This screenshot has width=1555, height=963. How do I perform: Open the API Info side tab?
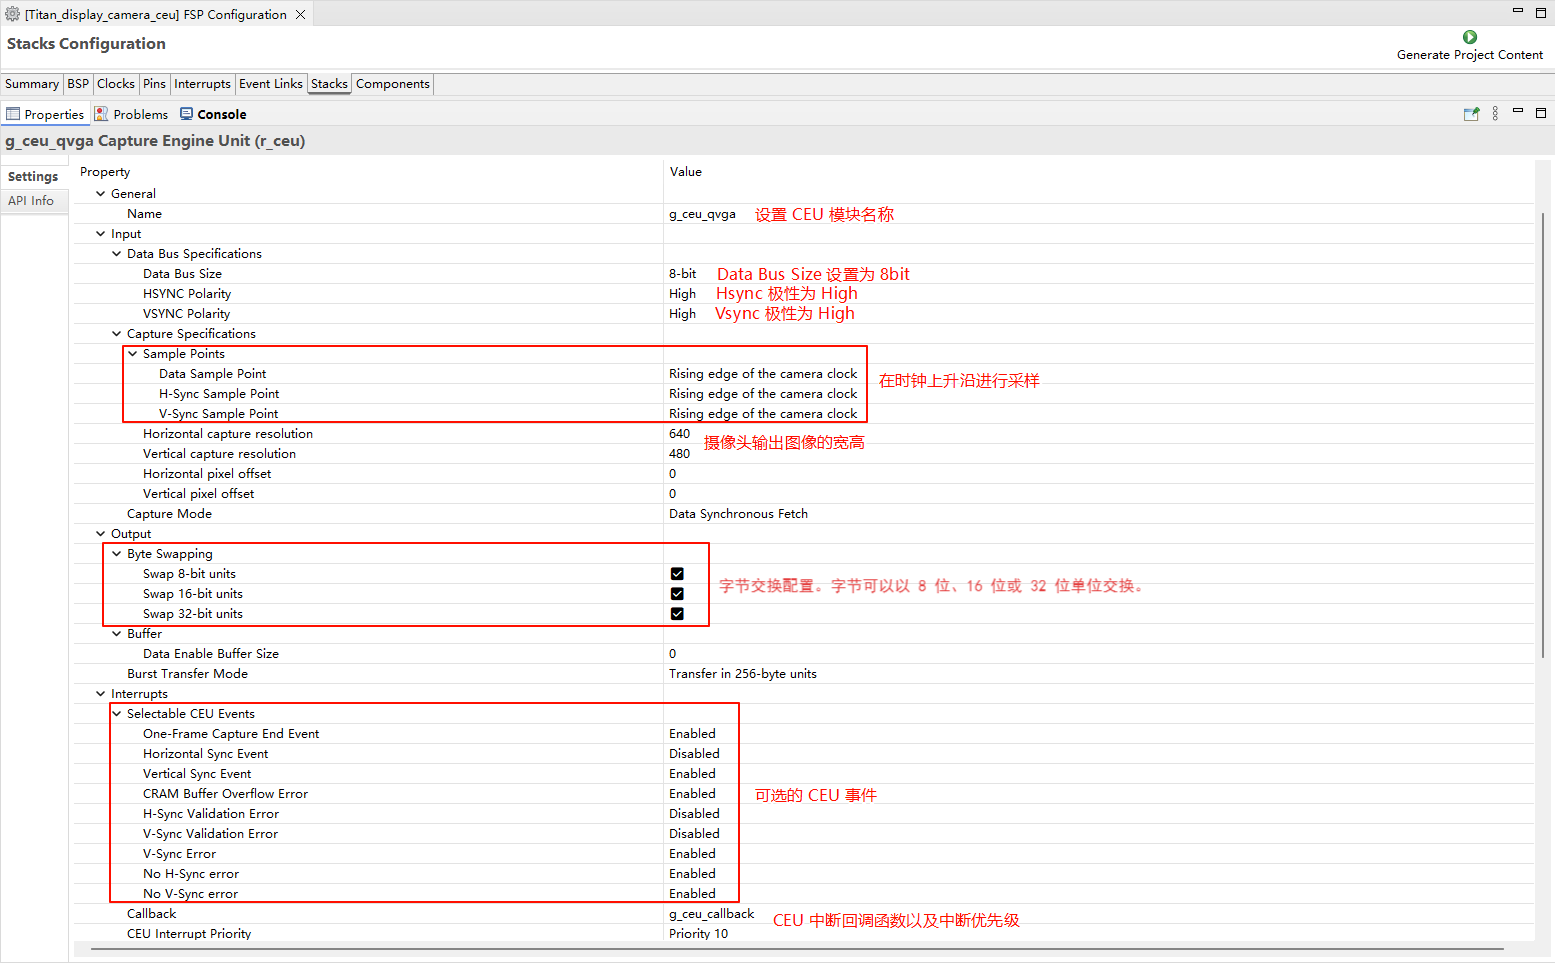(31, 201)
